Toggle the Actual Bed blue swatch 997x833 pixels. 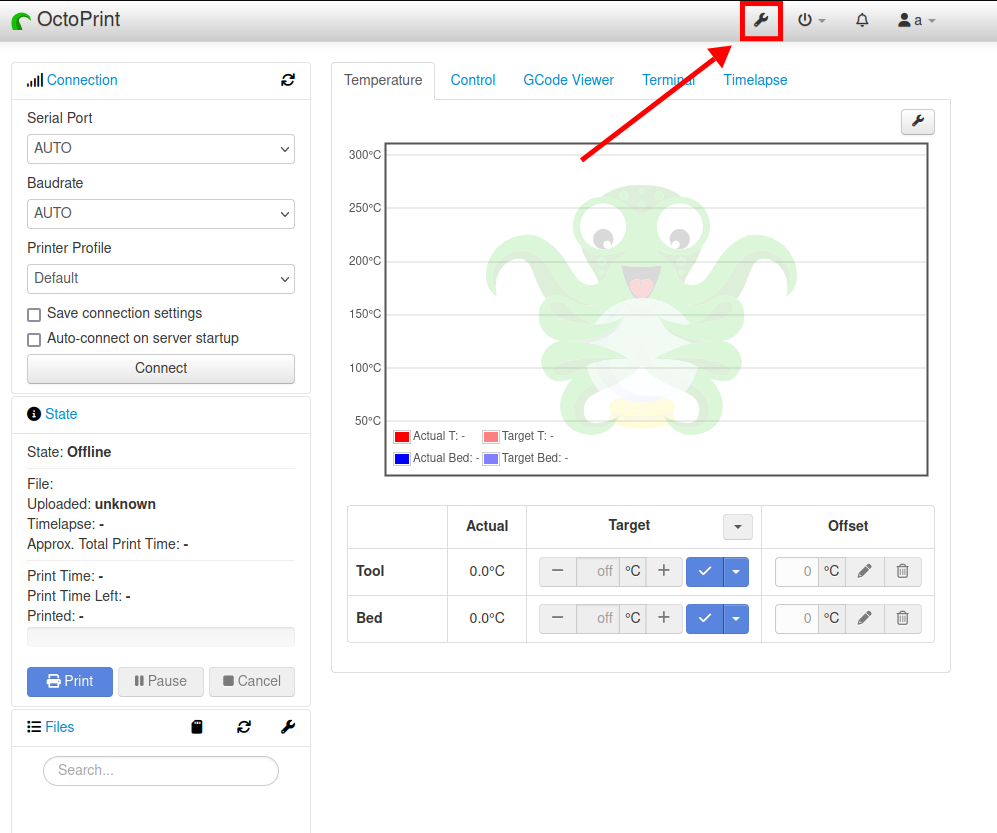[402, 459]
